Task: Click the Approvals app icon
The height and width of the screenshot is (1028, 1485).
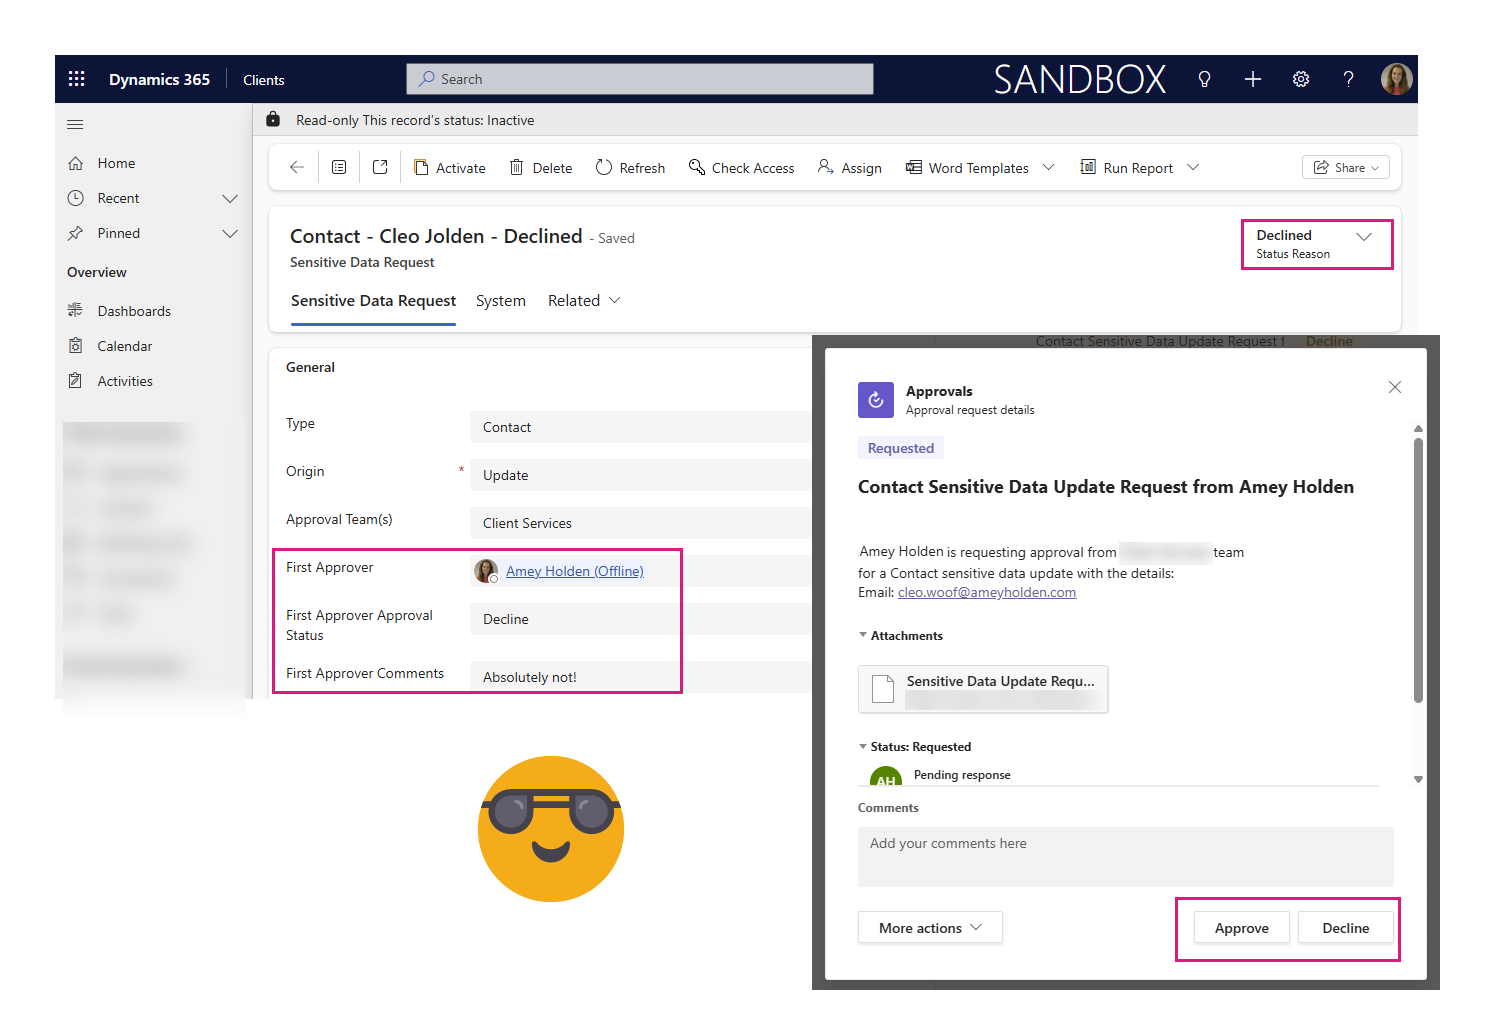Action: pos(876,400)
